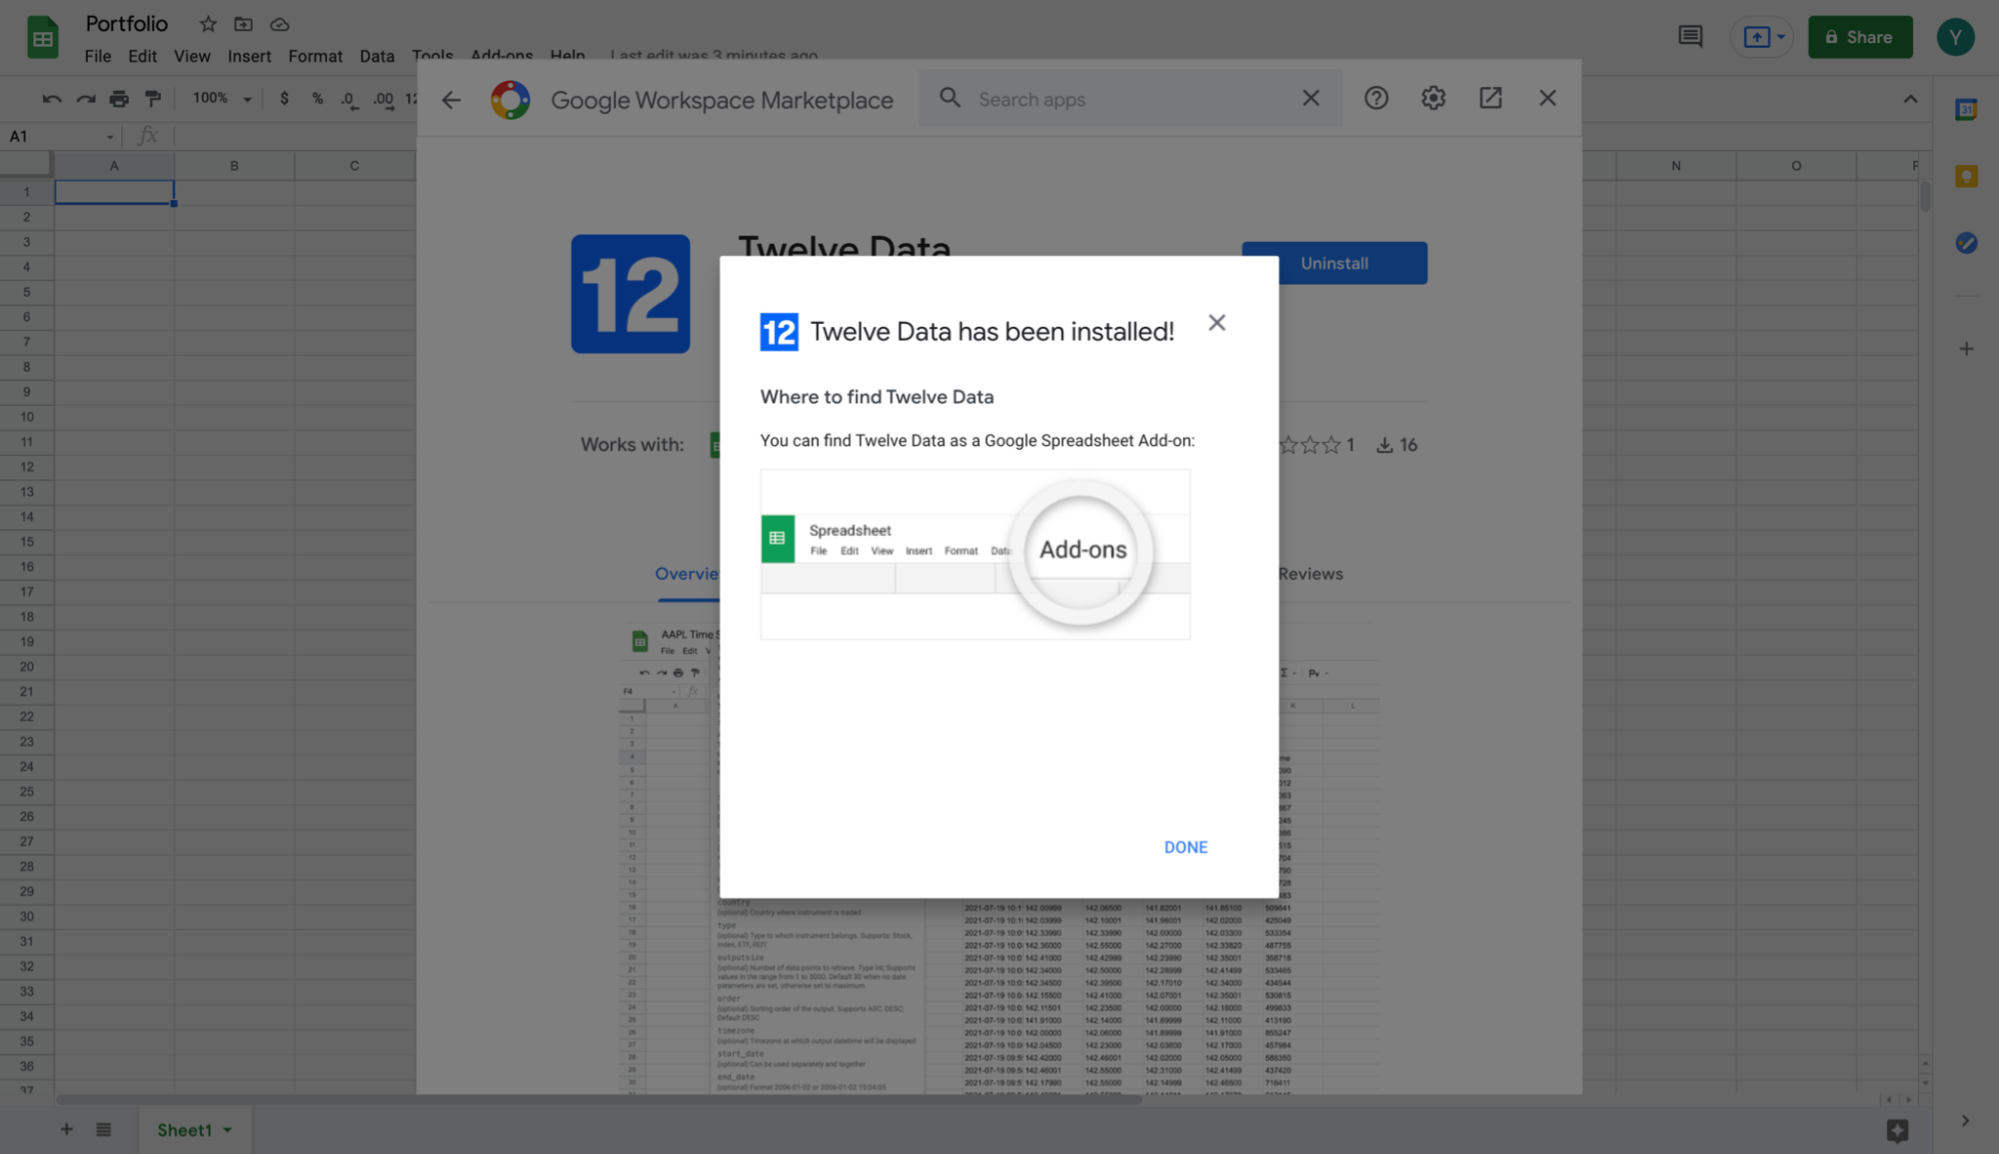Image resolution: width=1999 pixels, height=1154 pixels.
Task: Click the decrease decimal places icon
Action: (348, 99)
